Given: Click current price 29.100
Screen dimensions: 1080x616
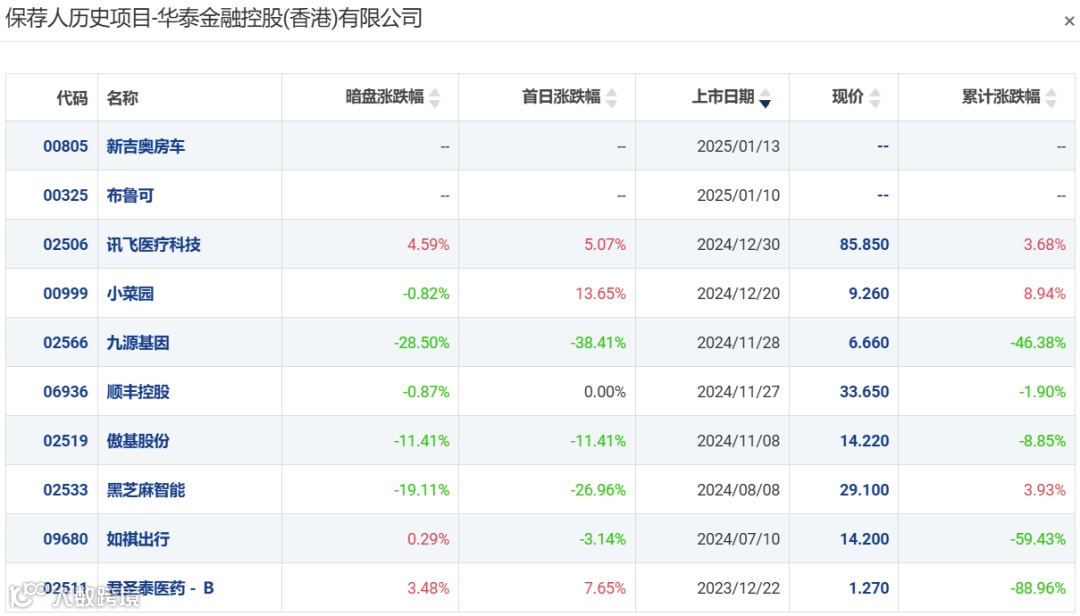Looking at the screenshot, I should coord(864,490).
